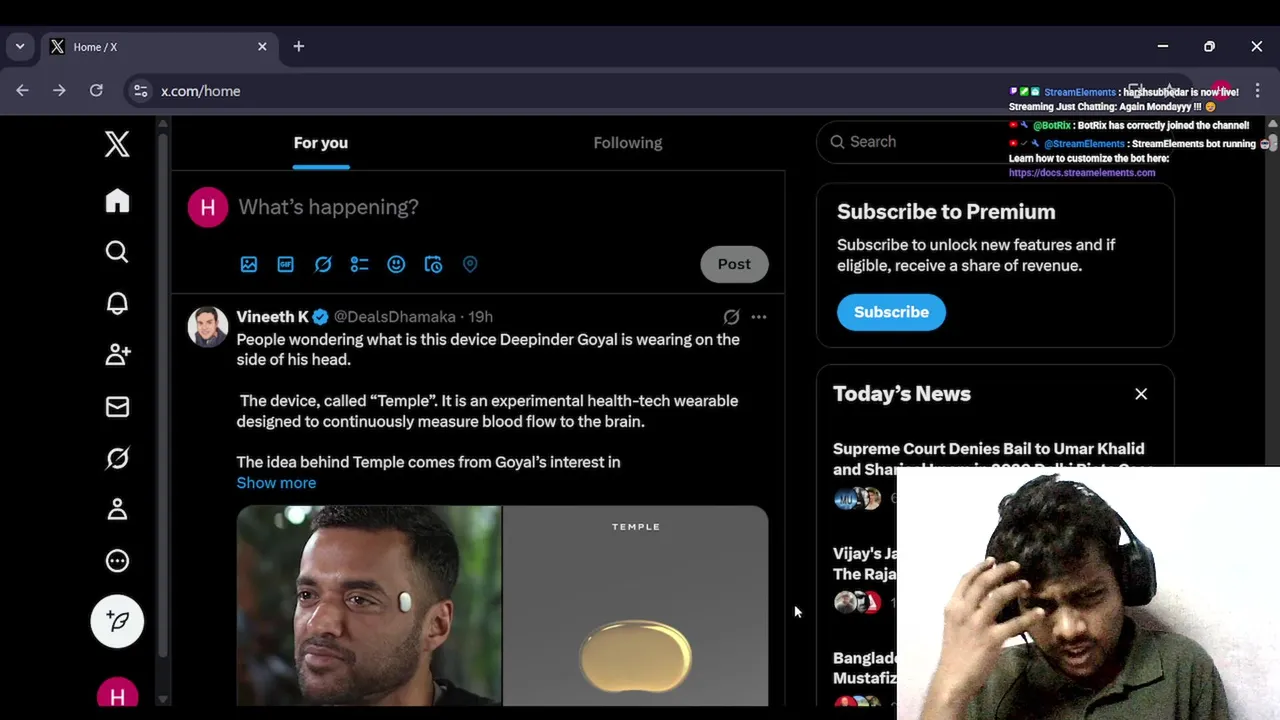
Task: Open emoji picker in composer
Action: click(x=396, y=264)
